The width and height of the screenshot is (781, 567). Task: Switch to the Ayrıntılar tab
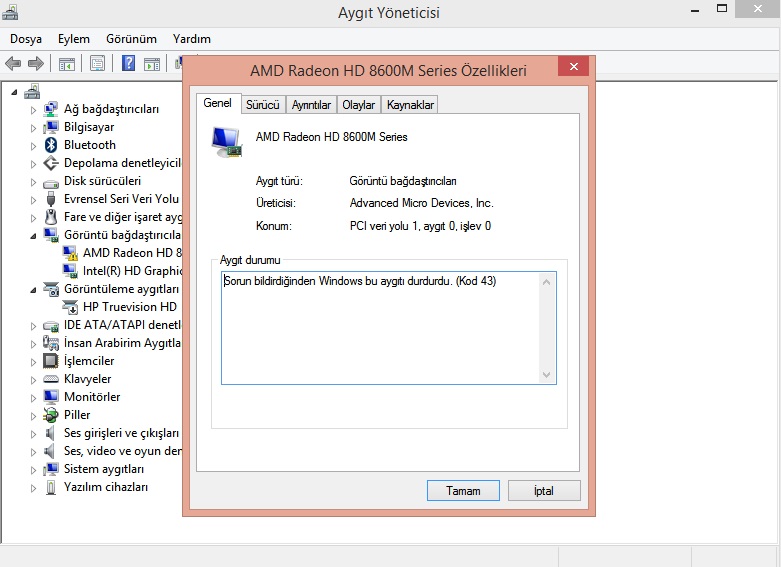(x=311, y=105)
